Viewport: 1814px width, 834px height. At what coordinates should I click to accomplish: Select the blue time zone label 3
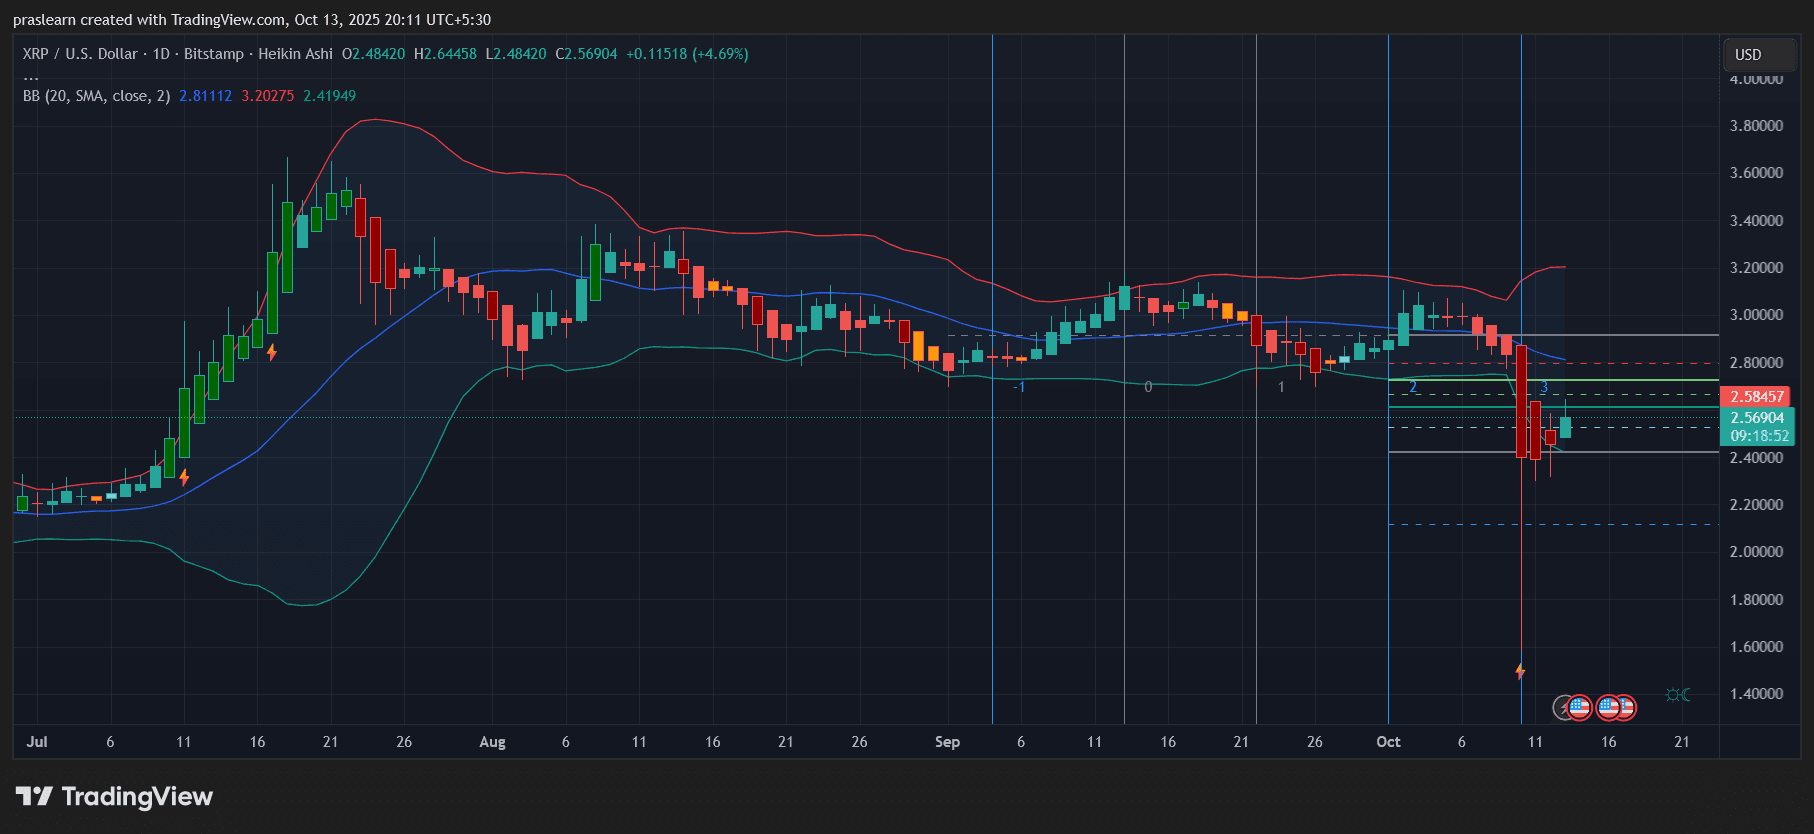1544,387
